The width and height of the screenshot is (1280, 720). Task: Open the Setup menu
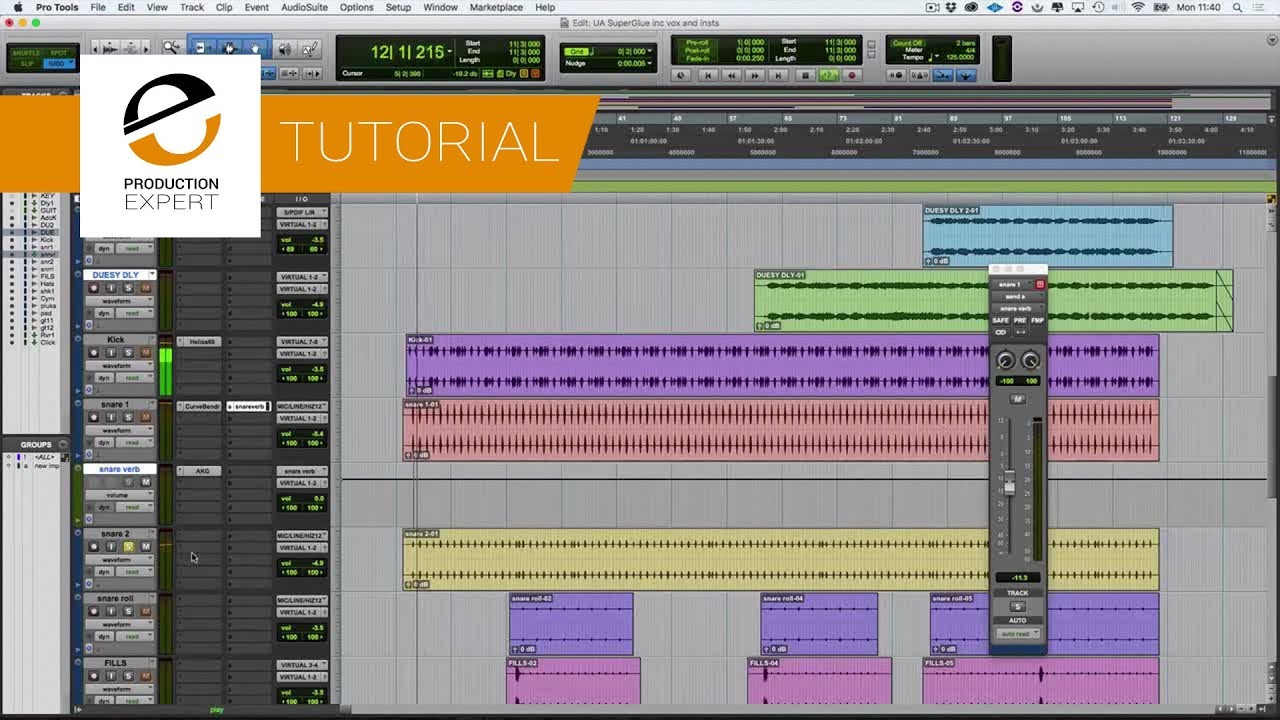[398, 7]
